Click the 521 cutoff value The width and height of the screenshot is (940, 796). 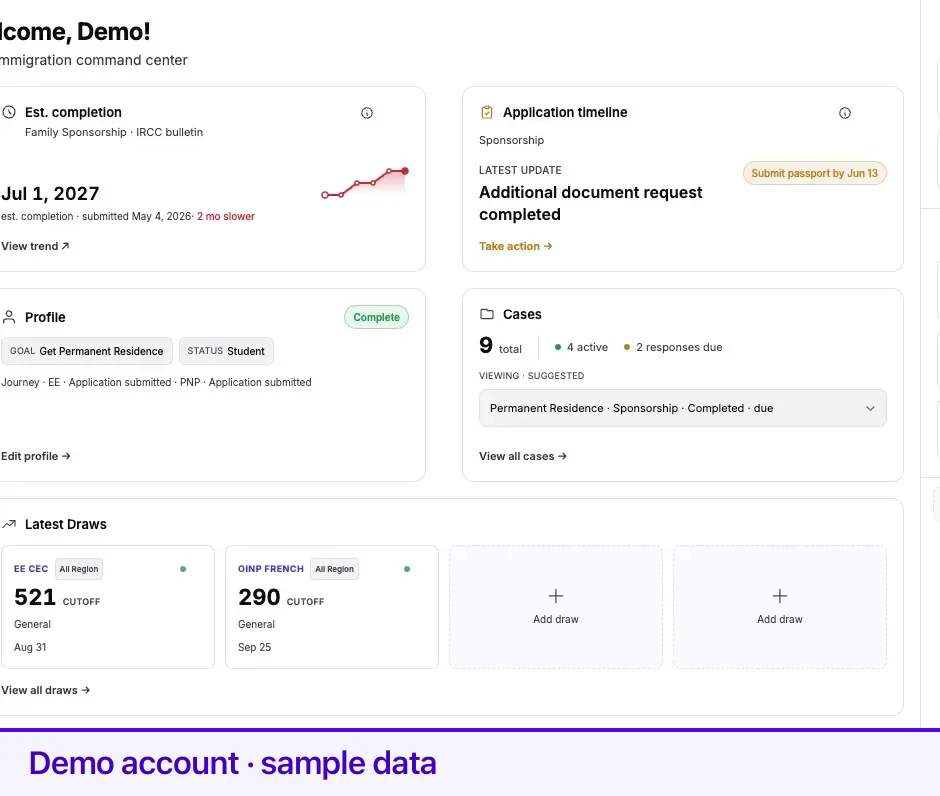[35, 597]
